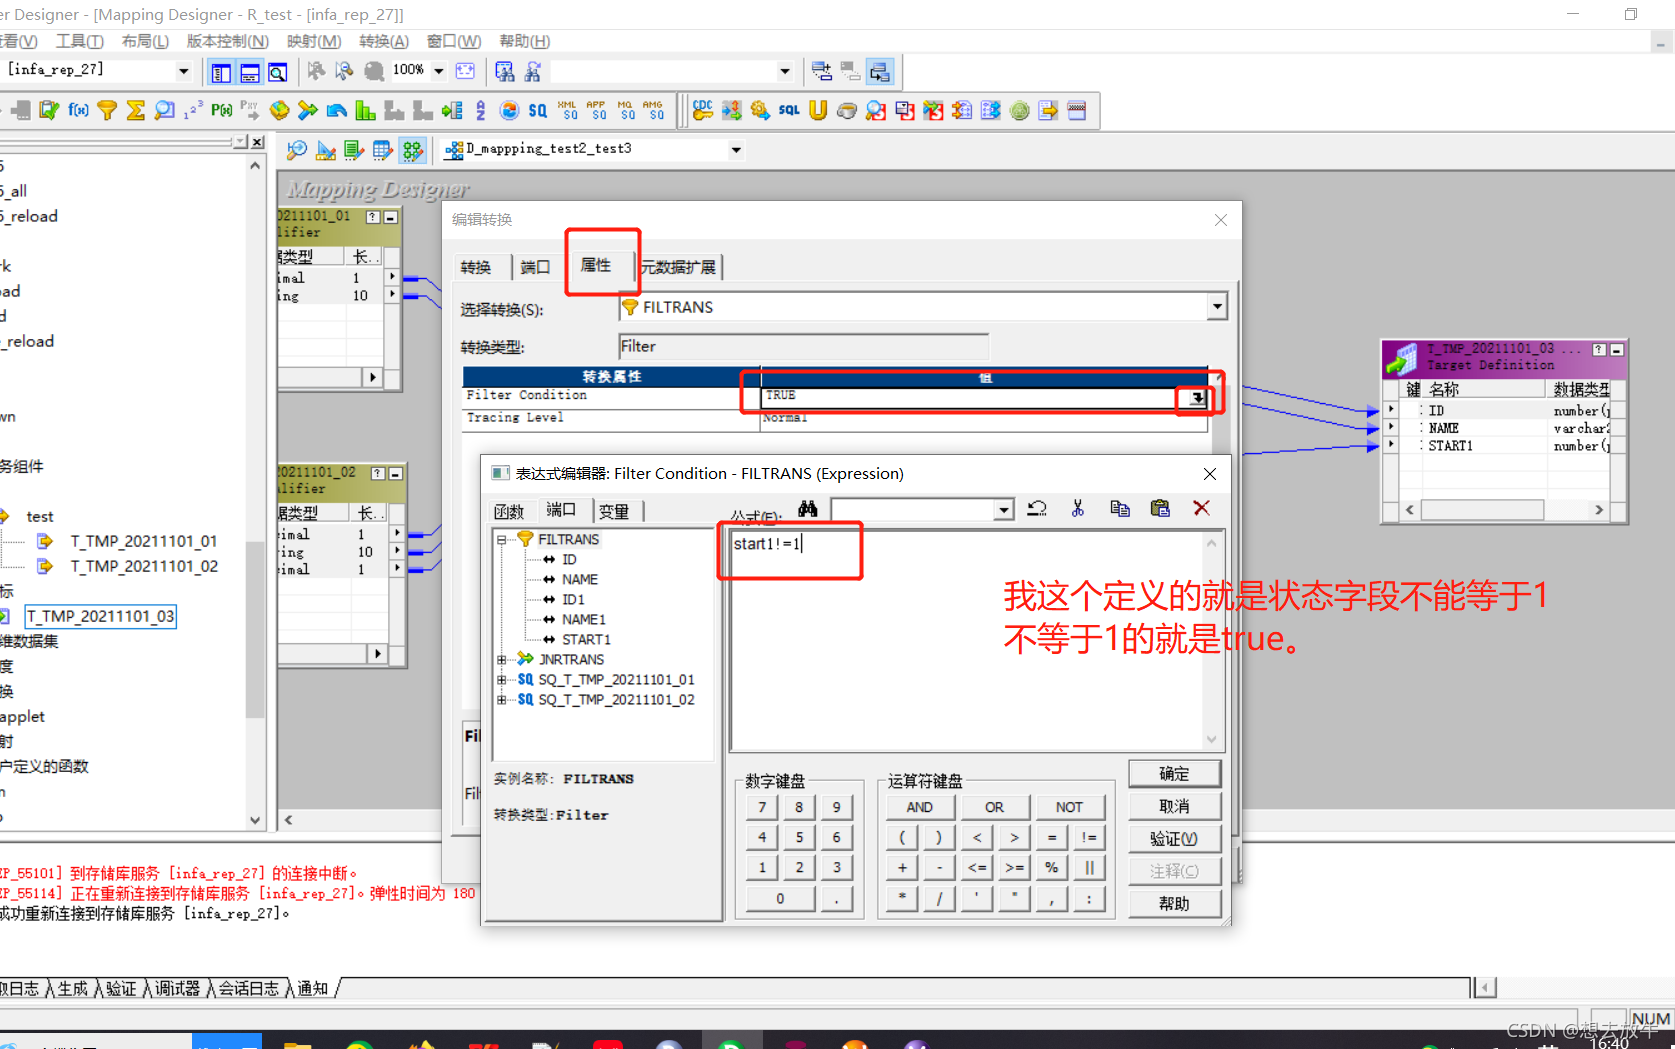This screenshot has height=1049, width=1675.
Task: Click the Filter transformation funnel toolbar icon
Action: (x=107, y=110)
